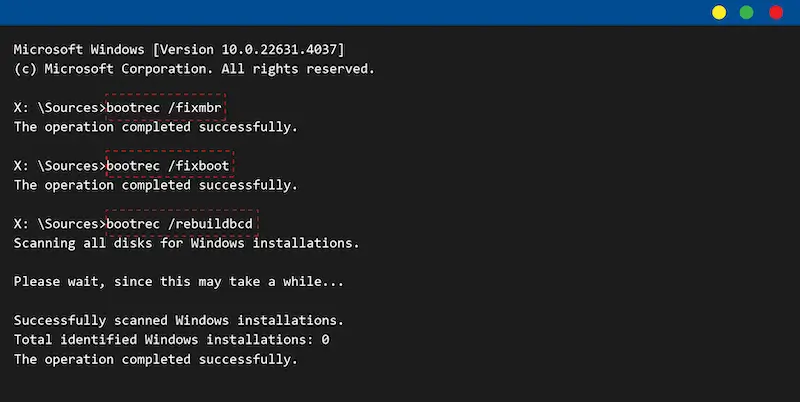Click success message below fixboot command
Screen dimensions: 800x402
point(156,185)
